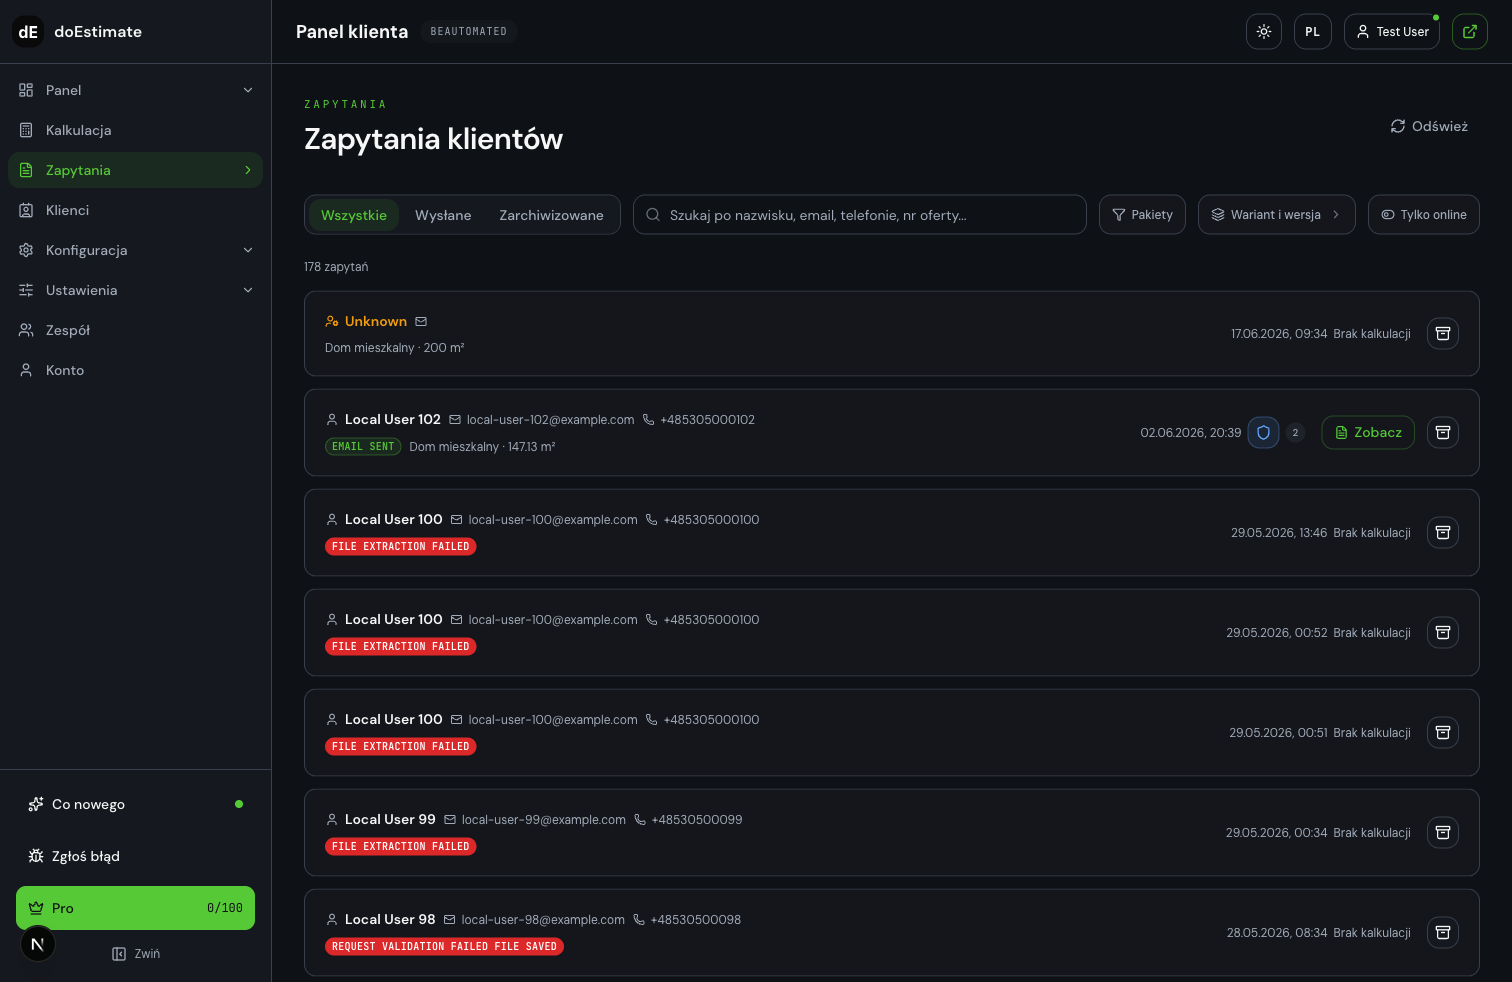Expand the Panel menu chevron
The height and width of the screenshot is (982, 1512).
[248, 90]
